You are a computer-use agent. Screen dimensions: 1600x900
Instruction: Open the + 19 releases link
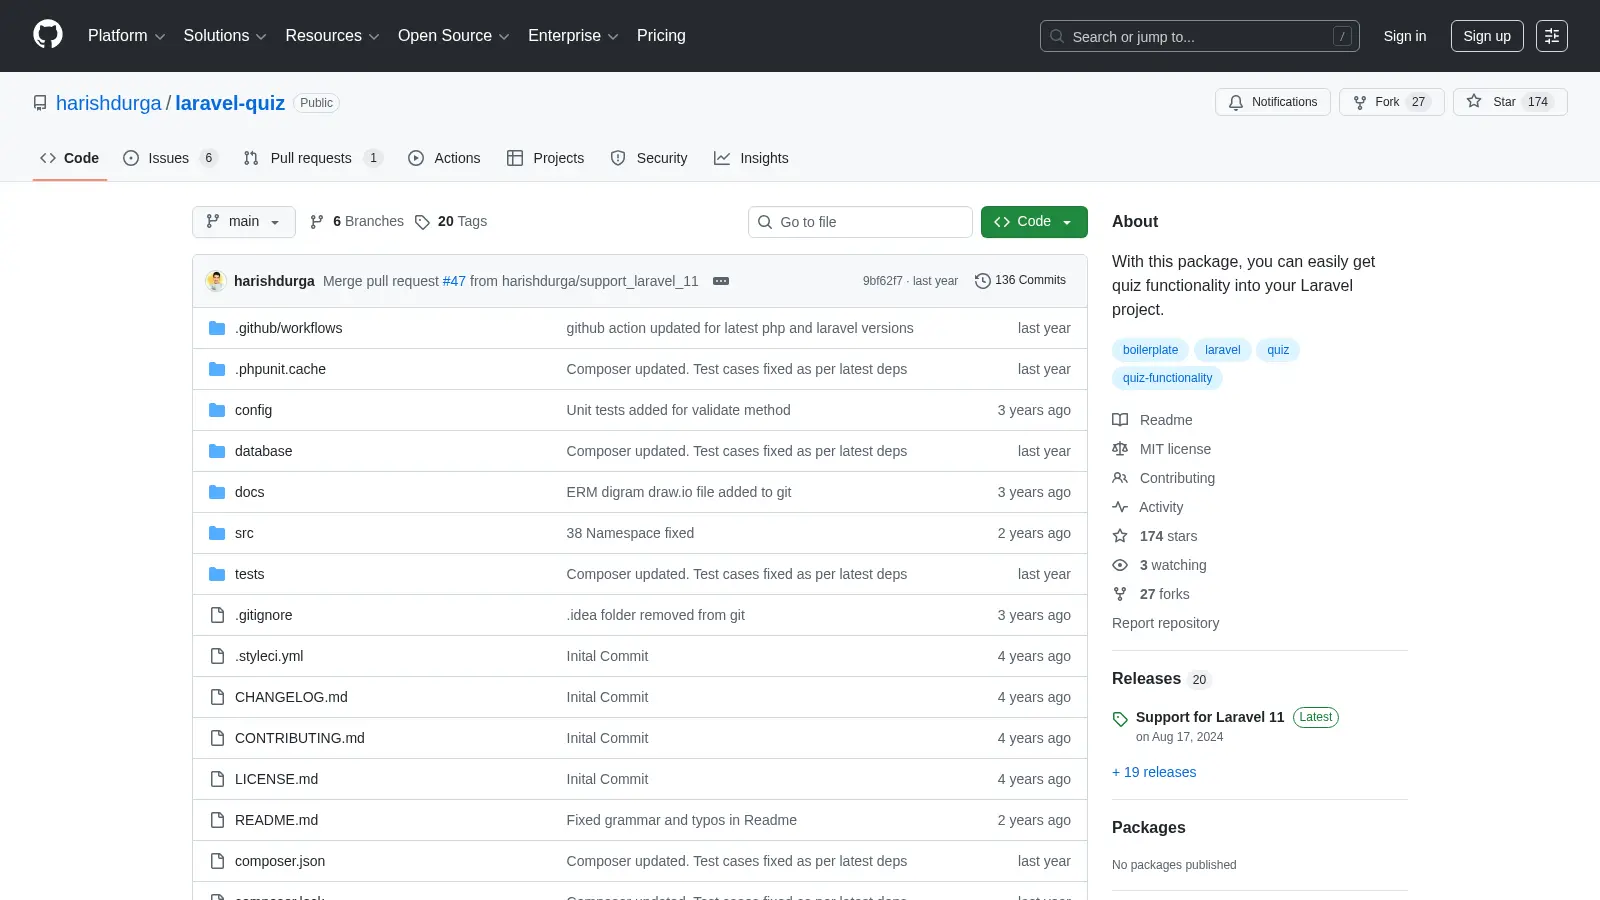click(1154, 772)
